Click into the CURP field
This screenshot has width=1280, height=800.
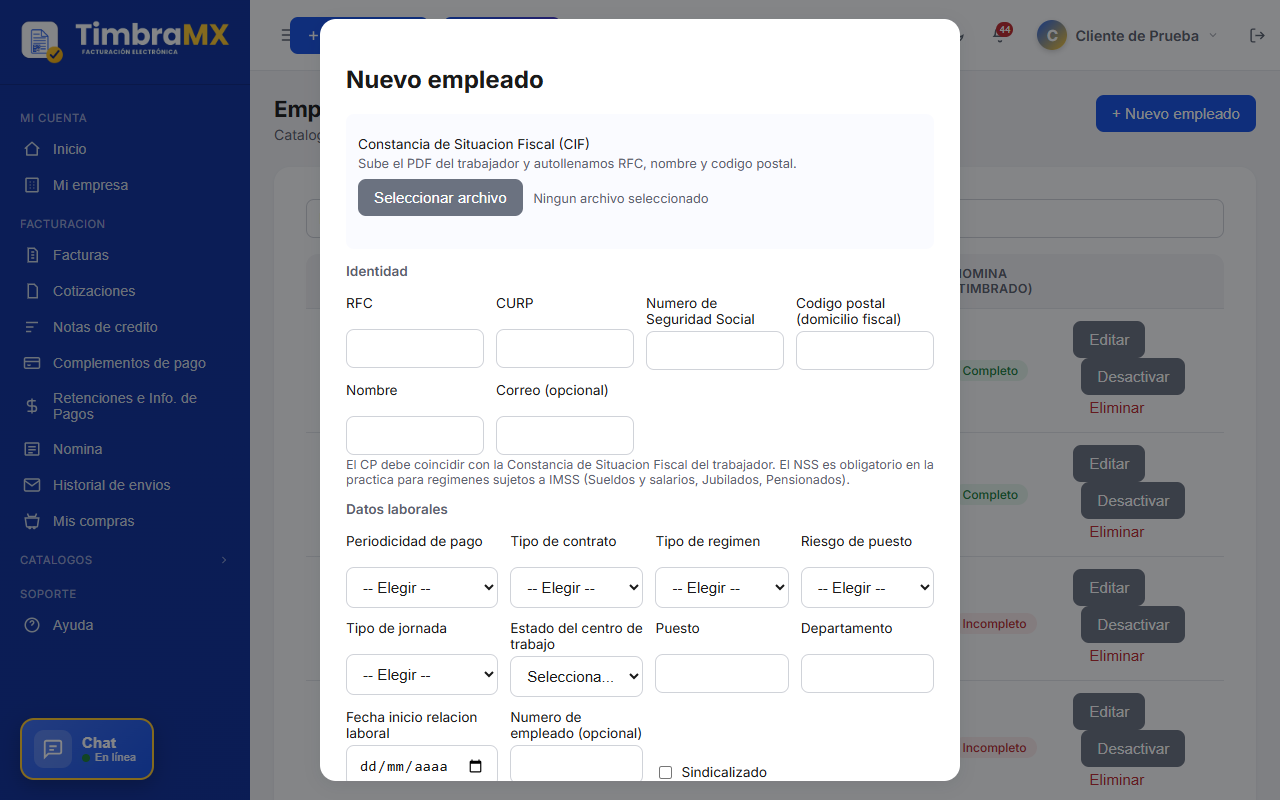tap(565, 349)
